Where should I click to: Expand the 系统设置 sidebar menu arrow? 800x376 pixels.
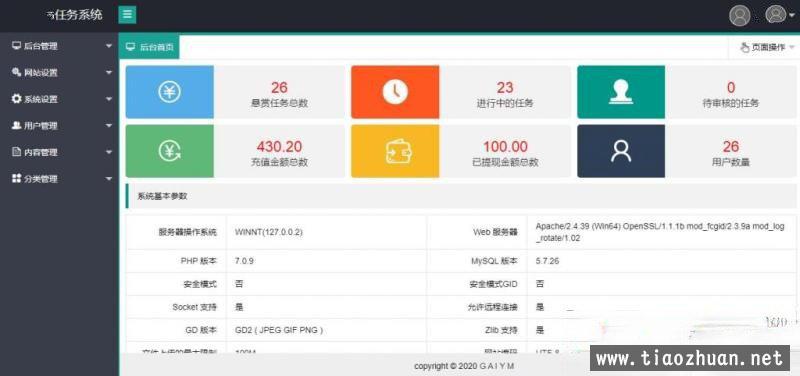108,99
